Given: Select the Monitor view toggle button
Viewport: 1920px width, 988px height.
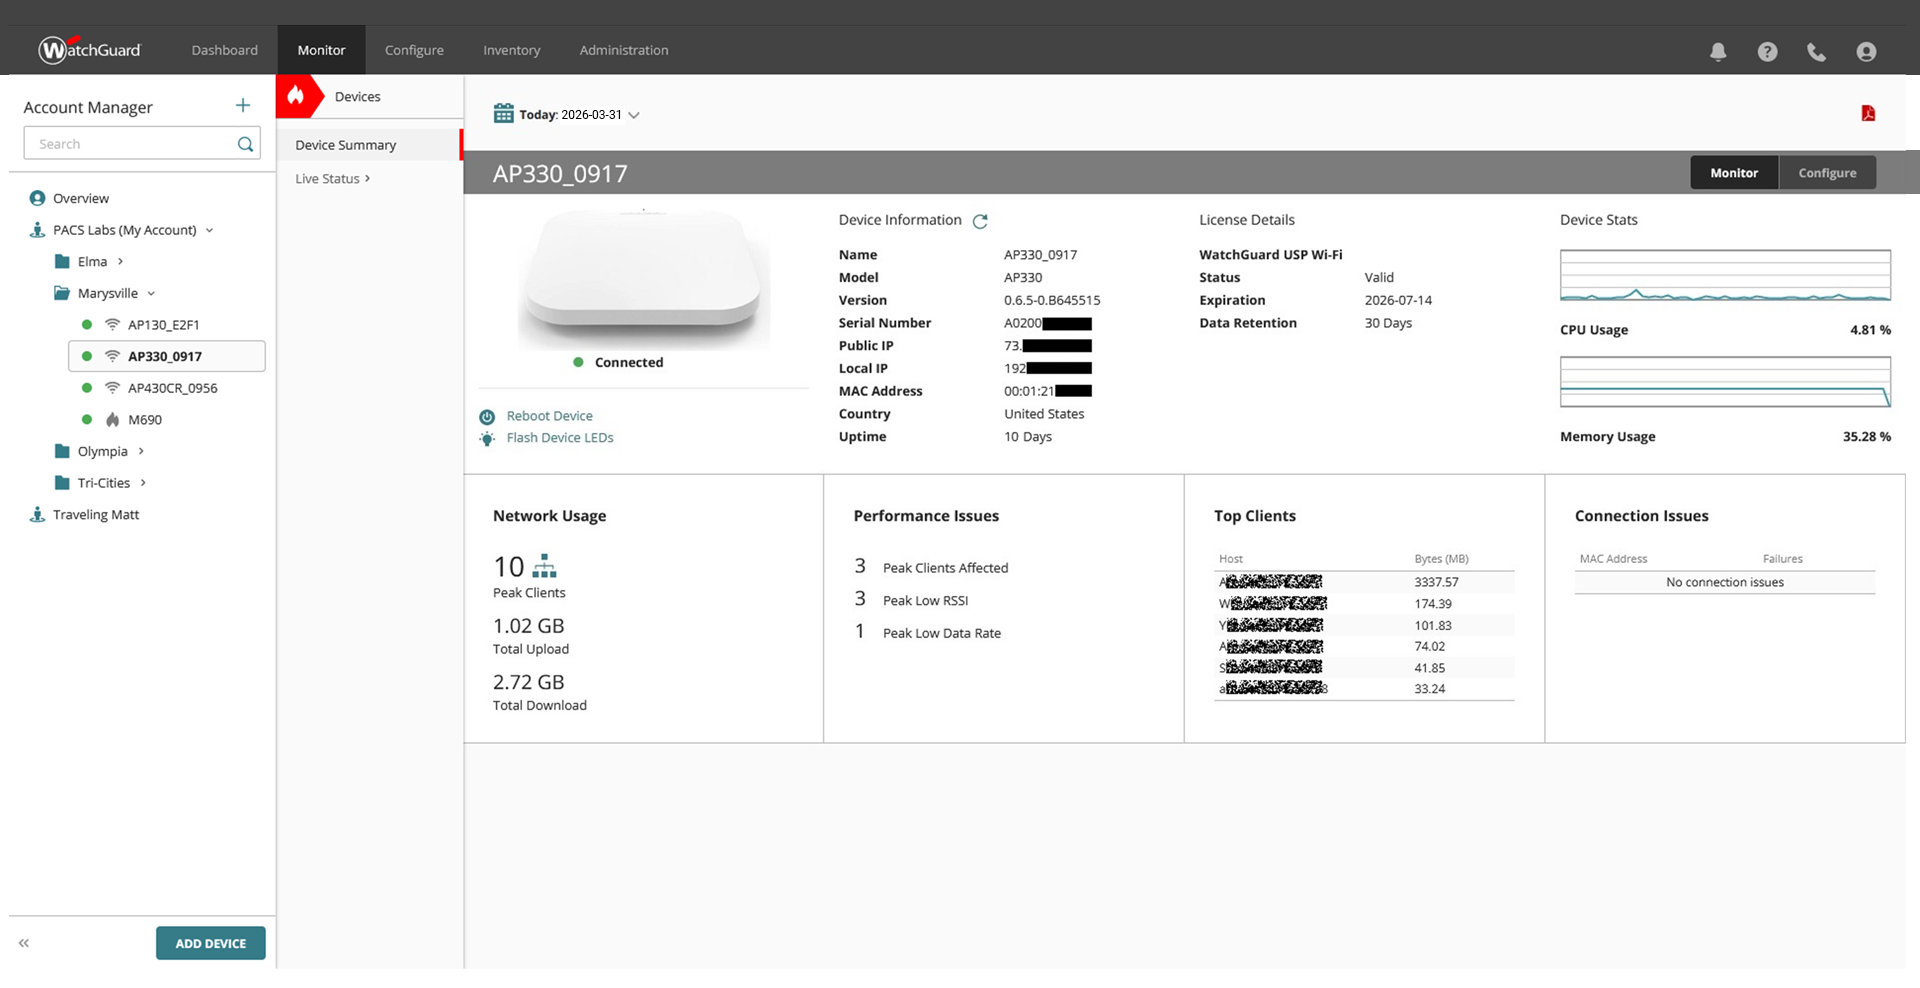Looking at the screenshot, I should [1733, 173].
